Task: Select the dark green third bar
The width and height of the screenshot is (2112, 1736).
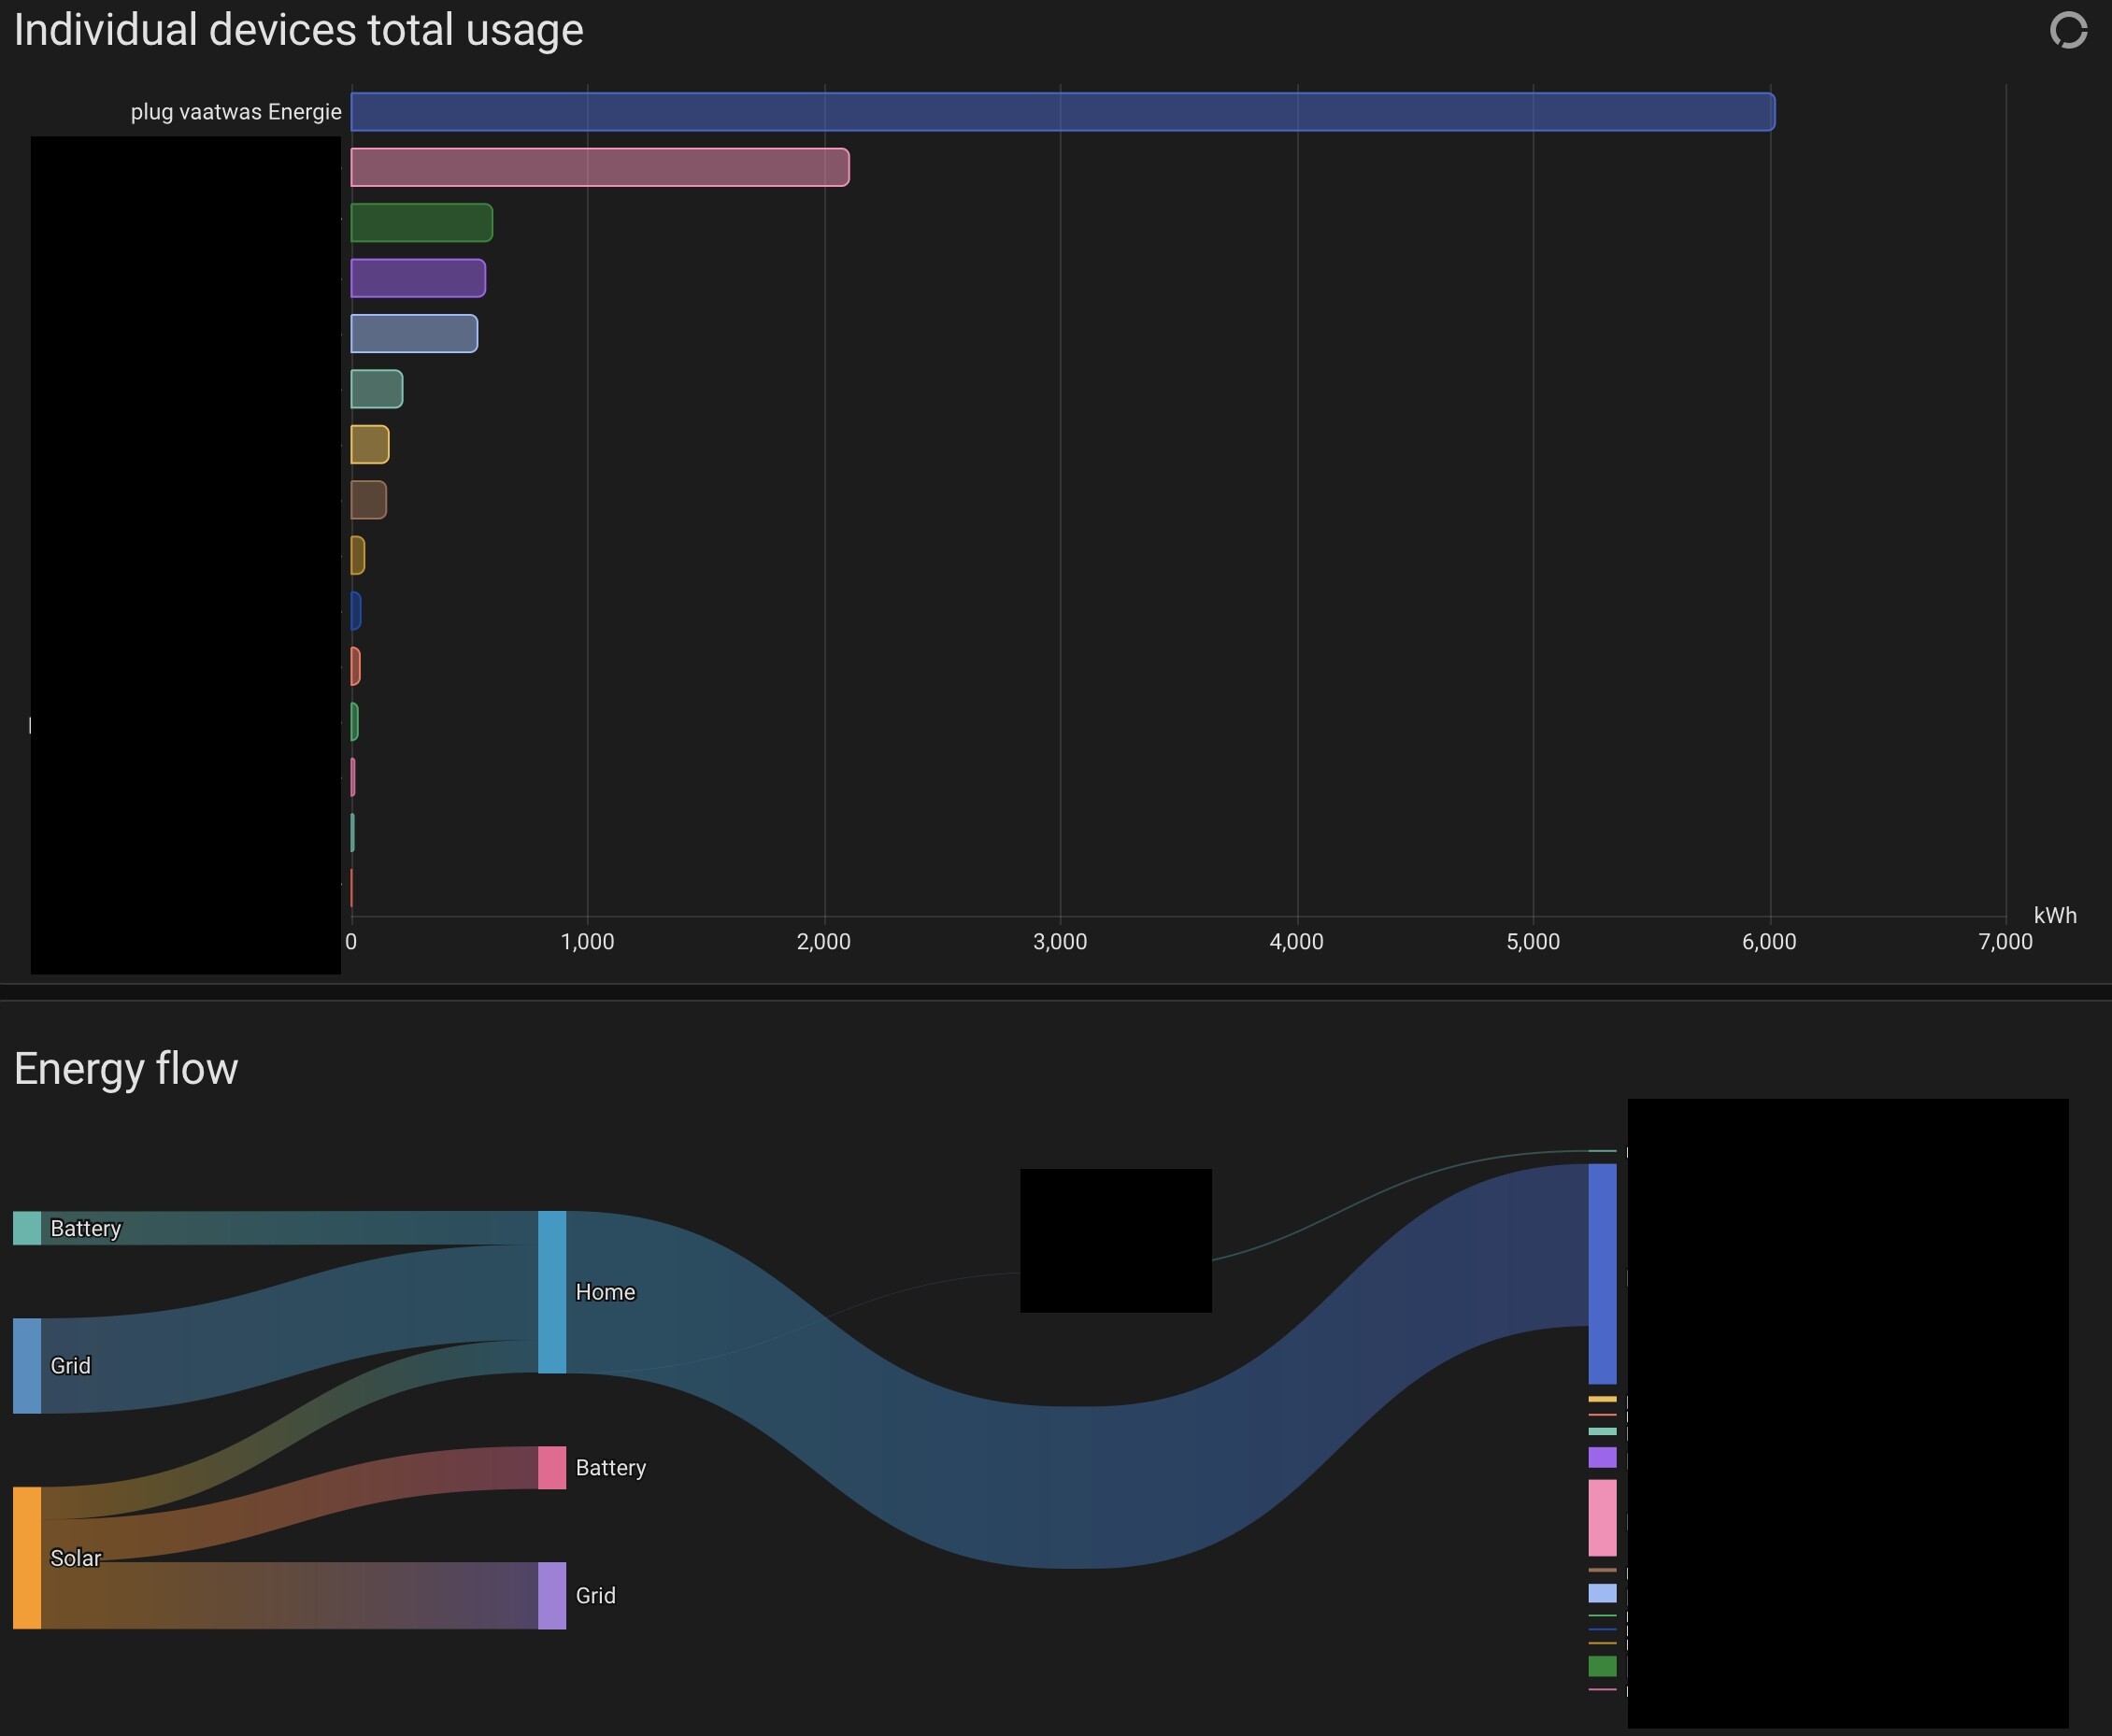Action: tap(421, 222)
